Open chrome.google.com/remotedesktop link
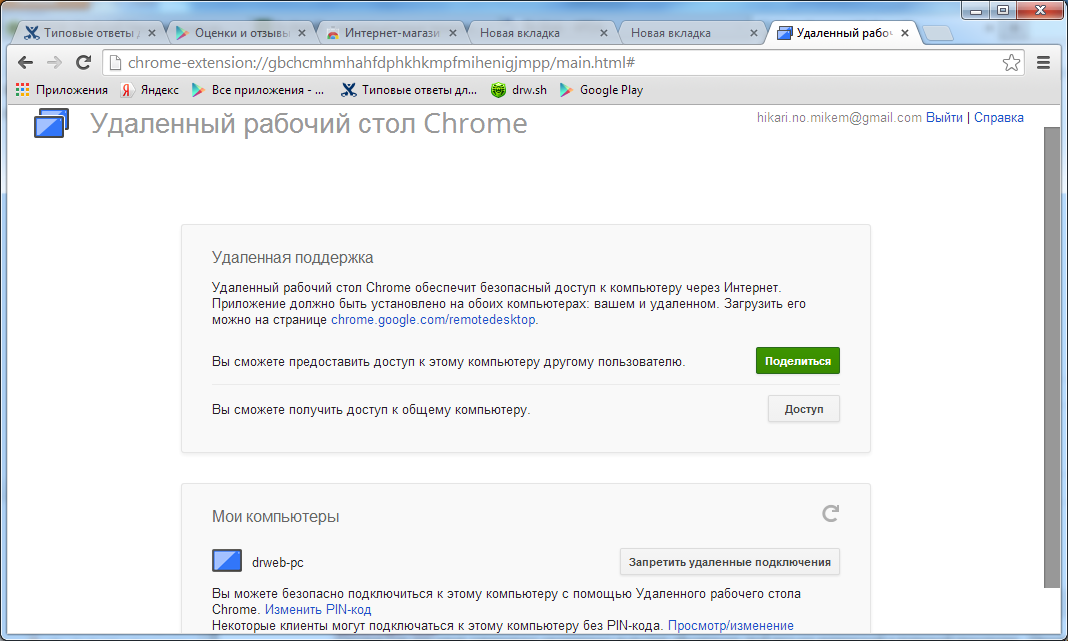The height and width of the screenshot is (641, 1068). [x=433, y=319]
